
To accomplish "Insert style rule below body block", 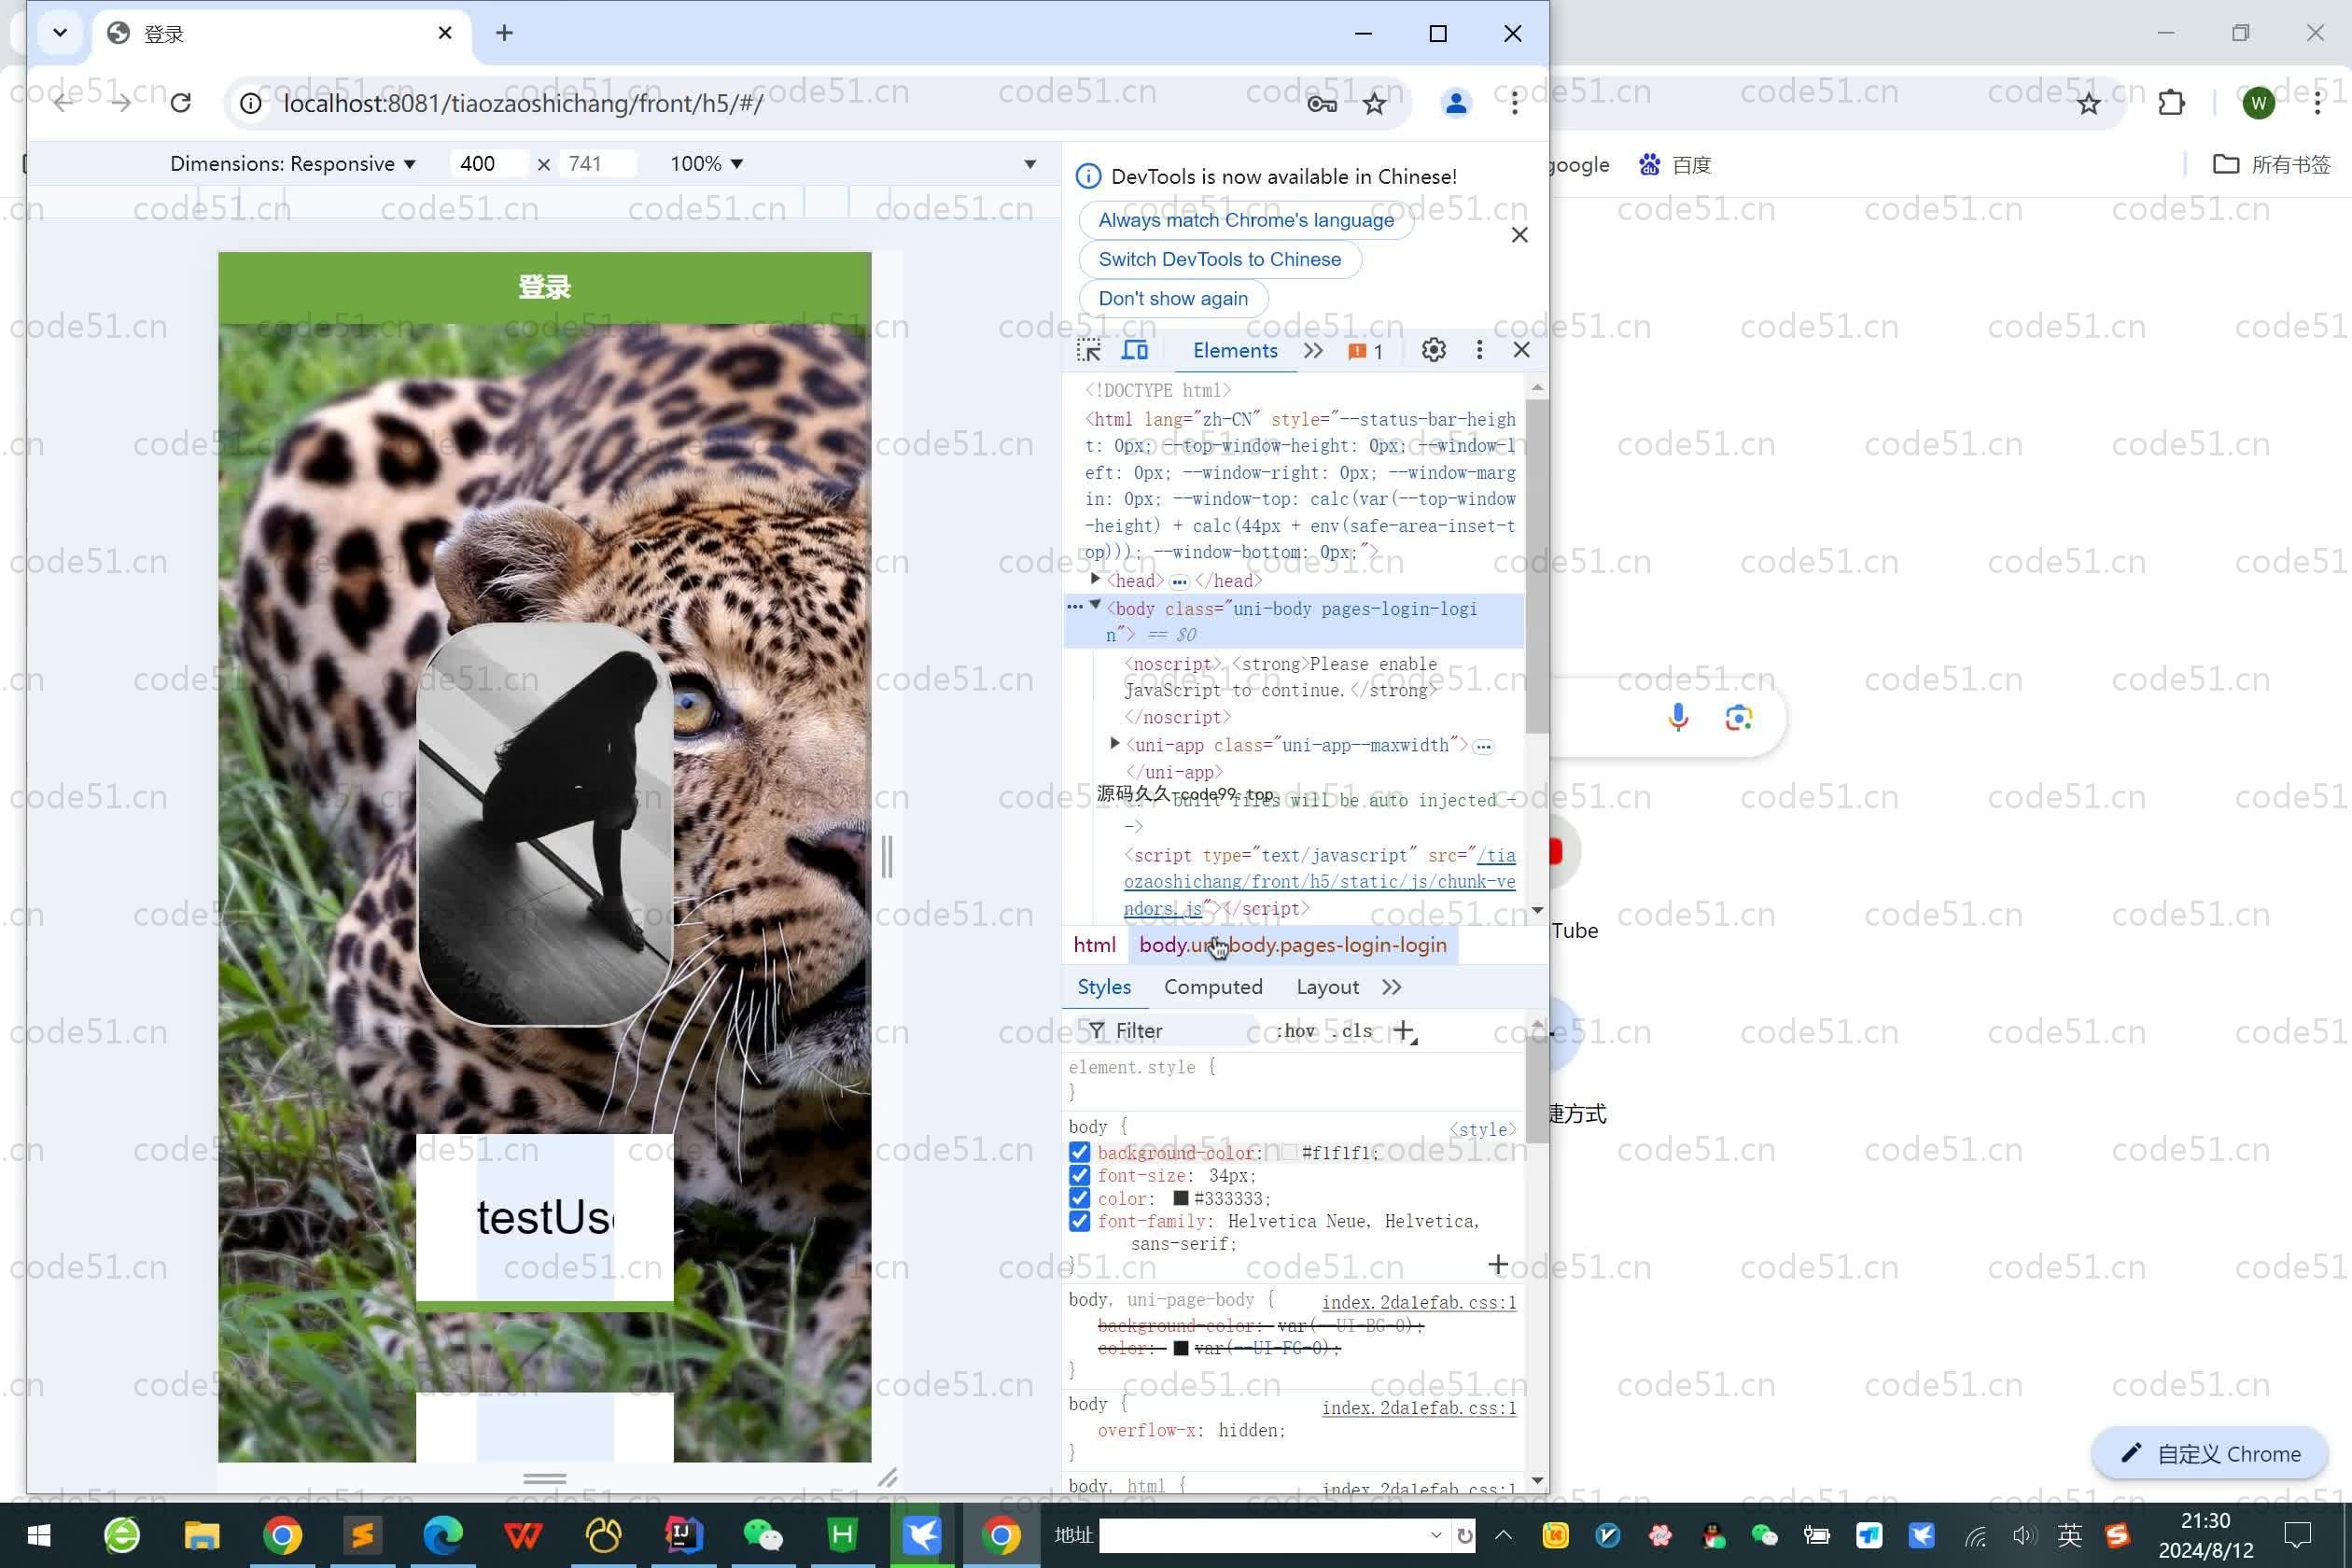I will click(x=1497, y=1265).
